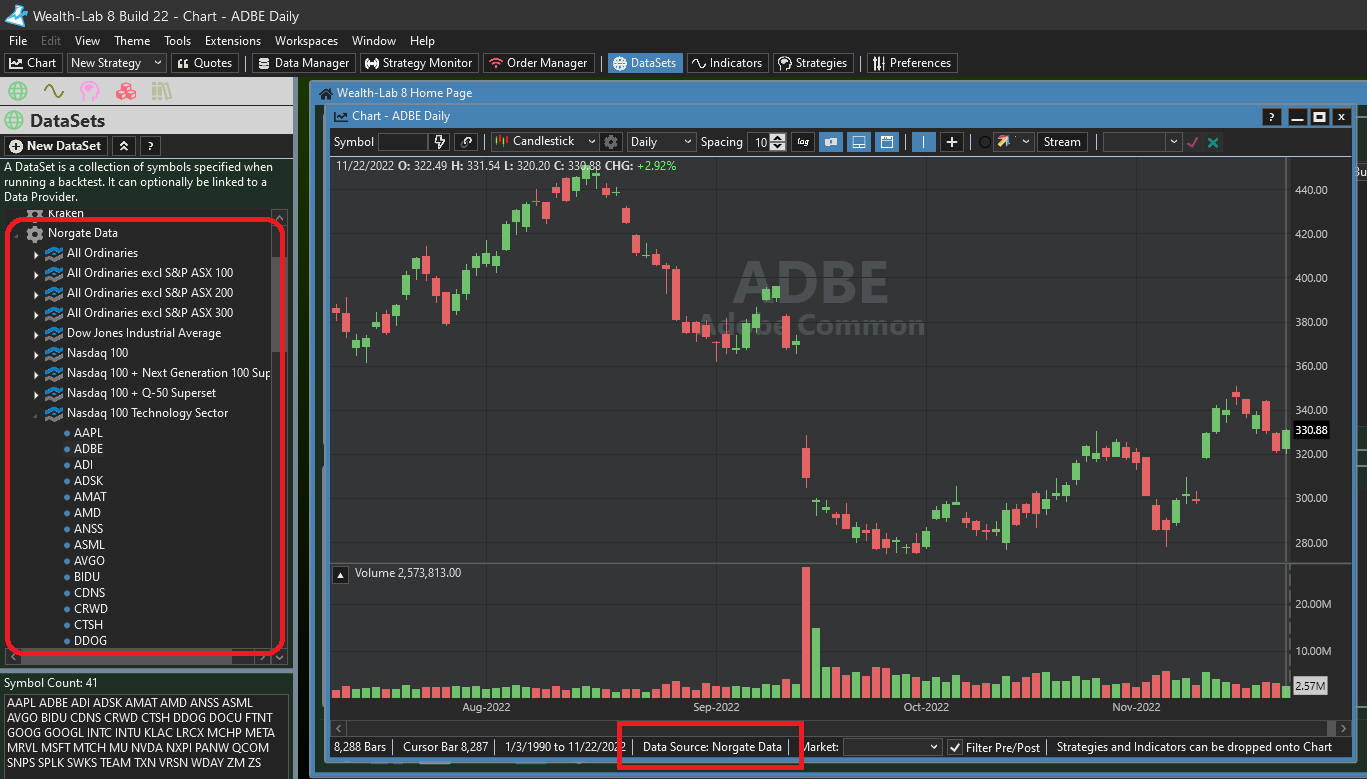The width and height of the screenshot is (1367, 779).
Task: Click the pink brain Strategies icon in sidebar
Action: point(90,92)
